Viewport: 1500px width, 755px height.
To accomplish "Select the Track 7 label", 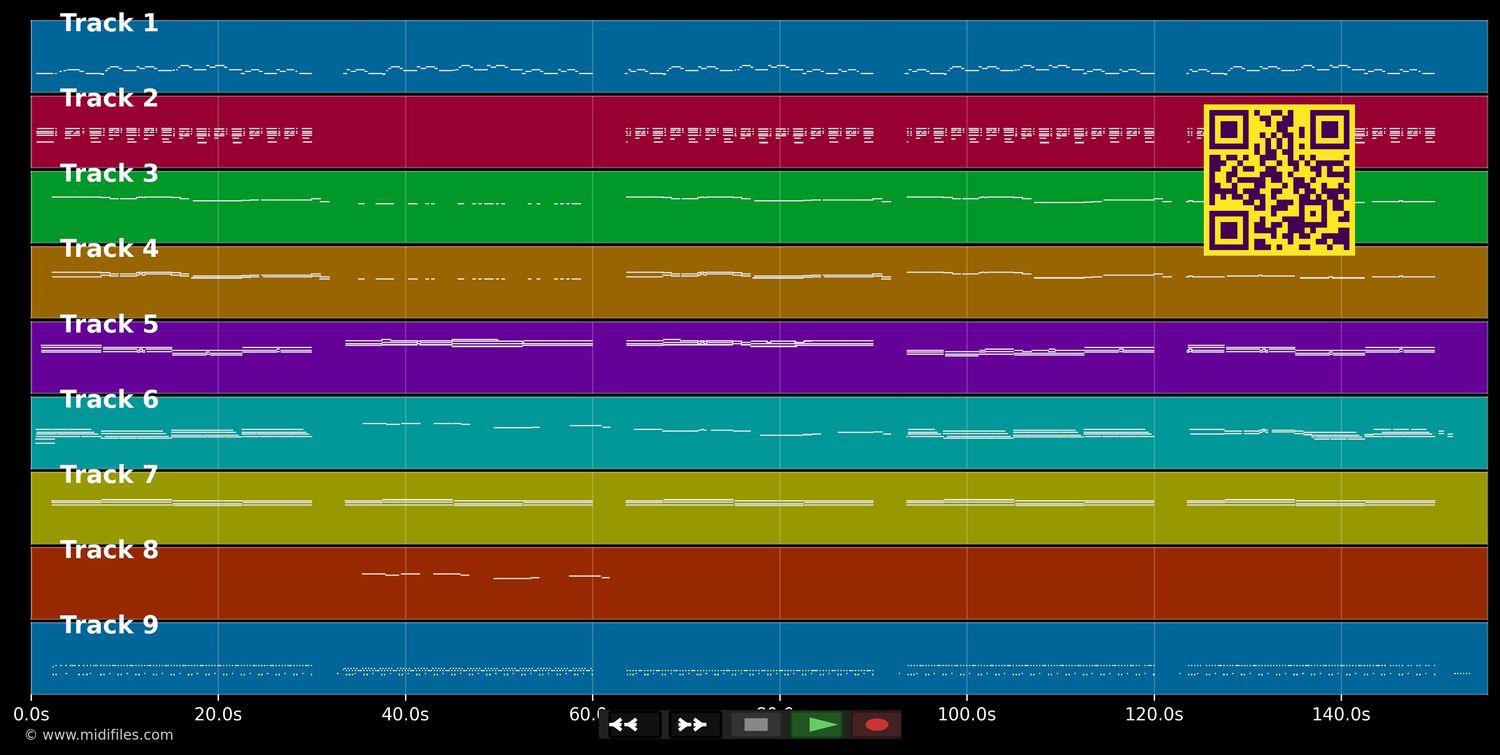I will click(x=109, y=475).
